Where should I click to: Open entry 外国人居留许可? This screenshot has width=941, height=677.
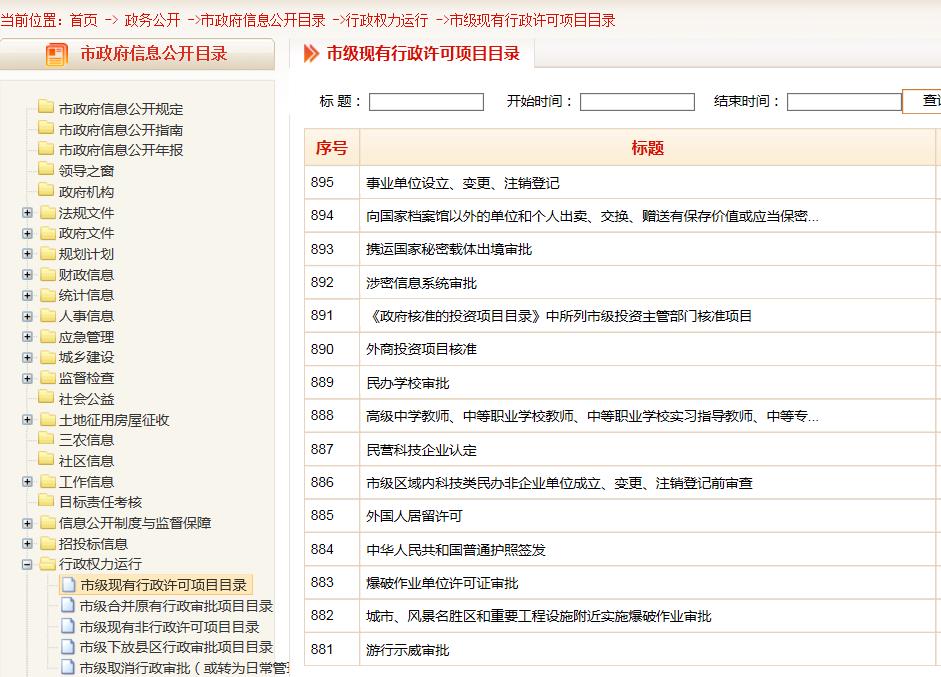click(x=414, y=516)
